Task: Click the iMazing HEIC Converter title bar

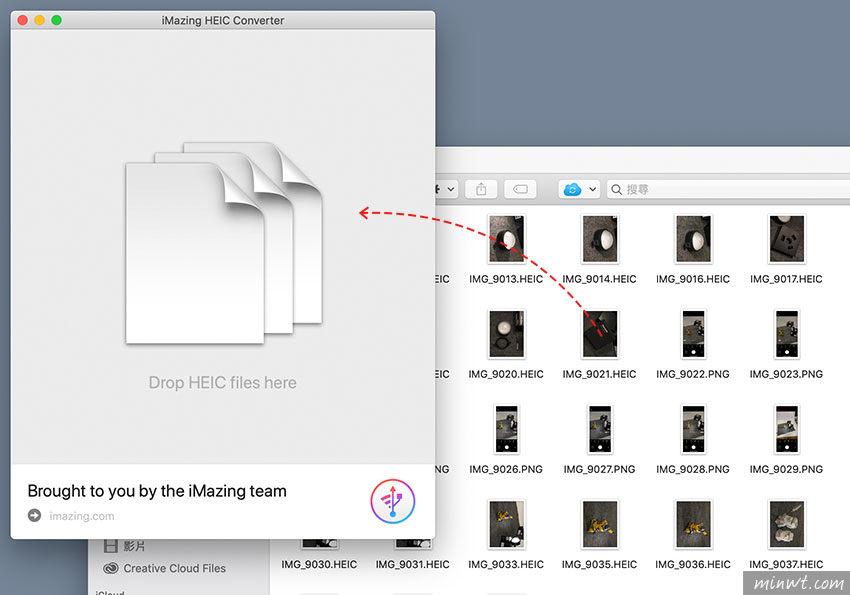Action: 223,20
